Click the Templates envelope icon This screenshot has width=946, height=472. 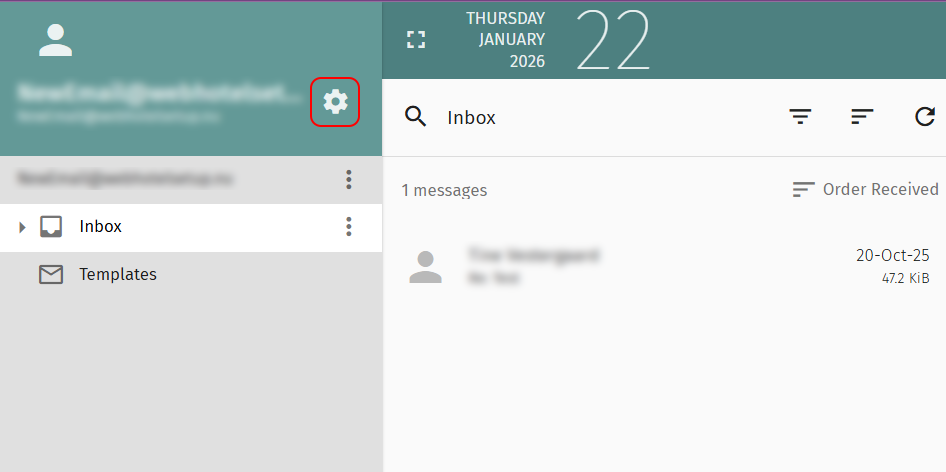[x=51, y=275]
